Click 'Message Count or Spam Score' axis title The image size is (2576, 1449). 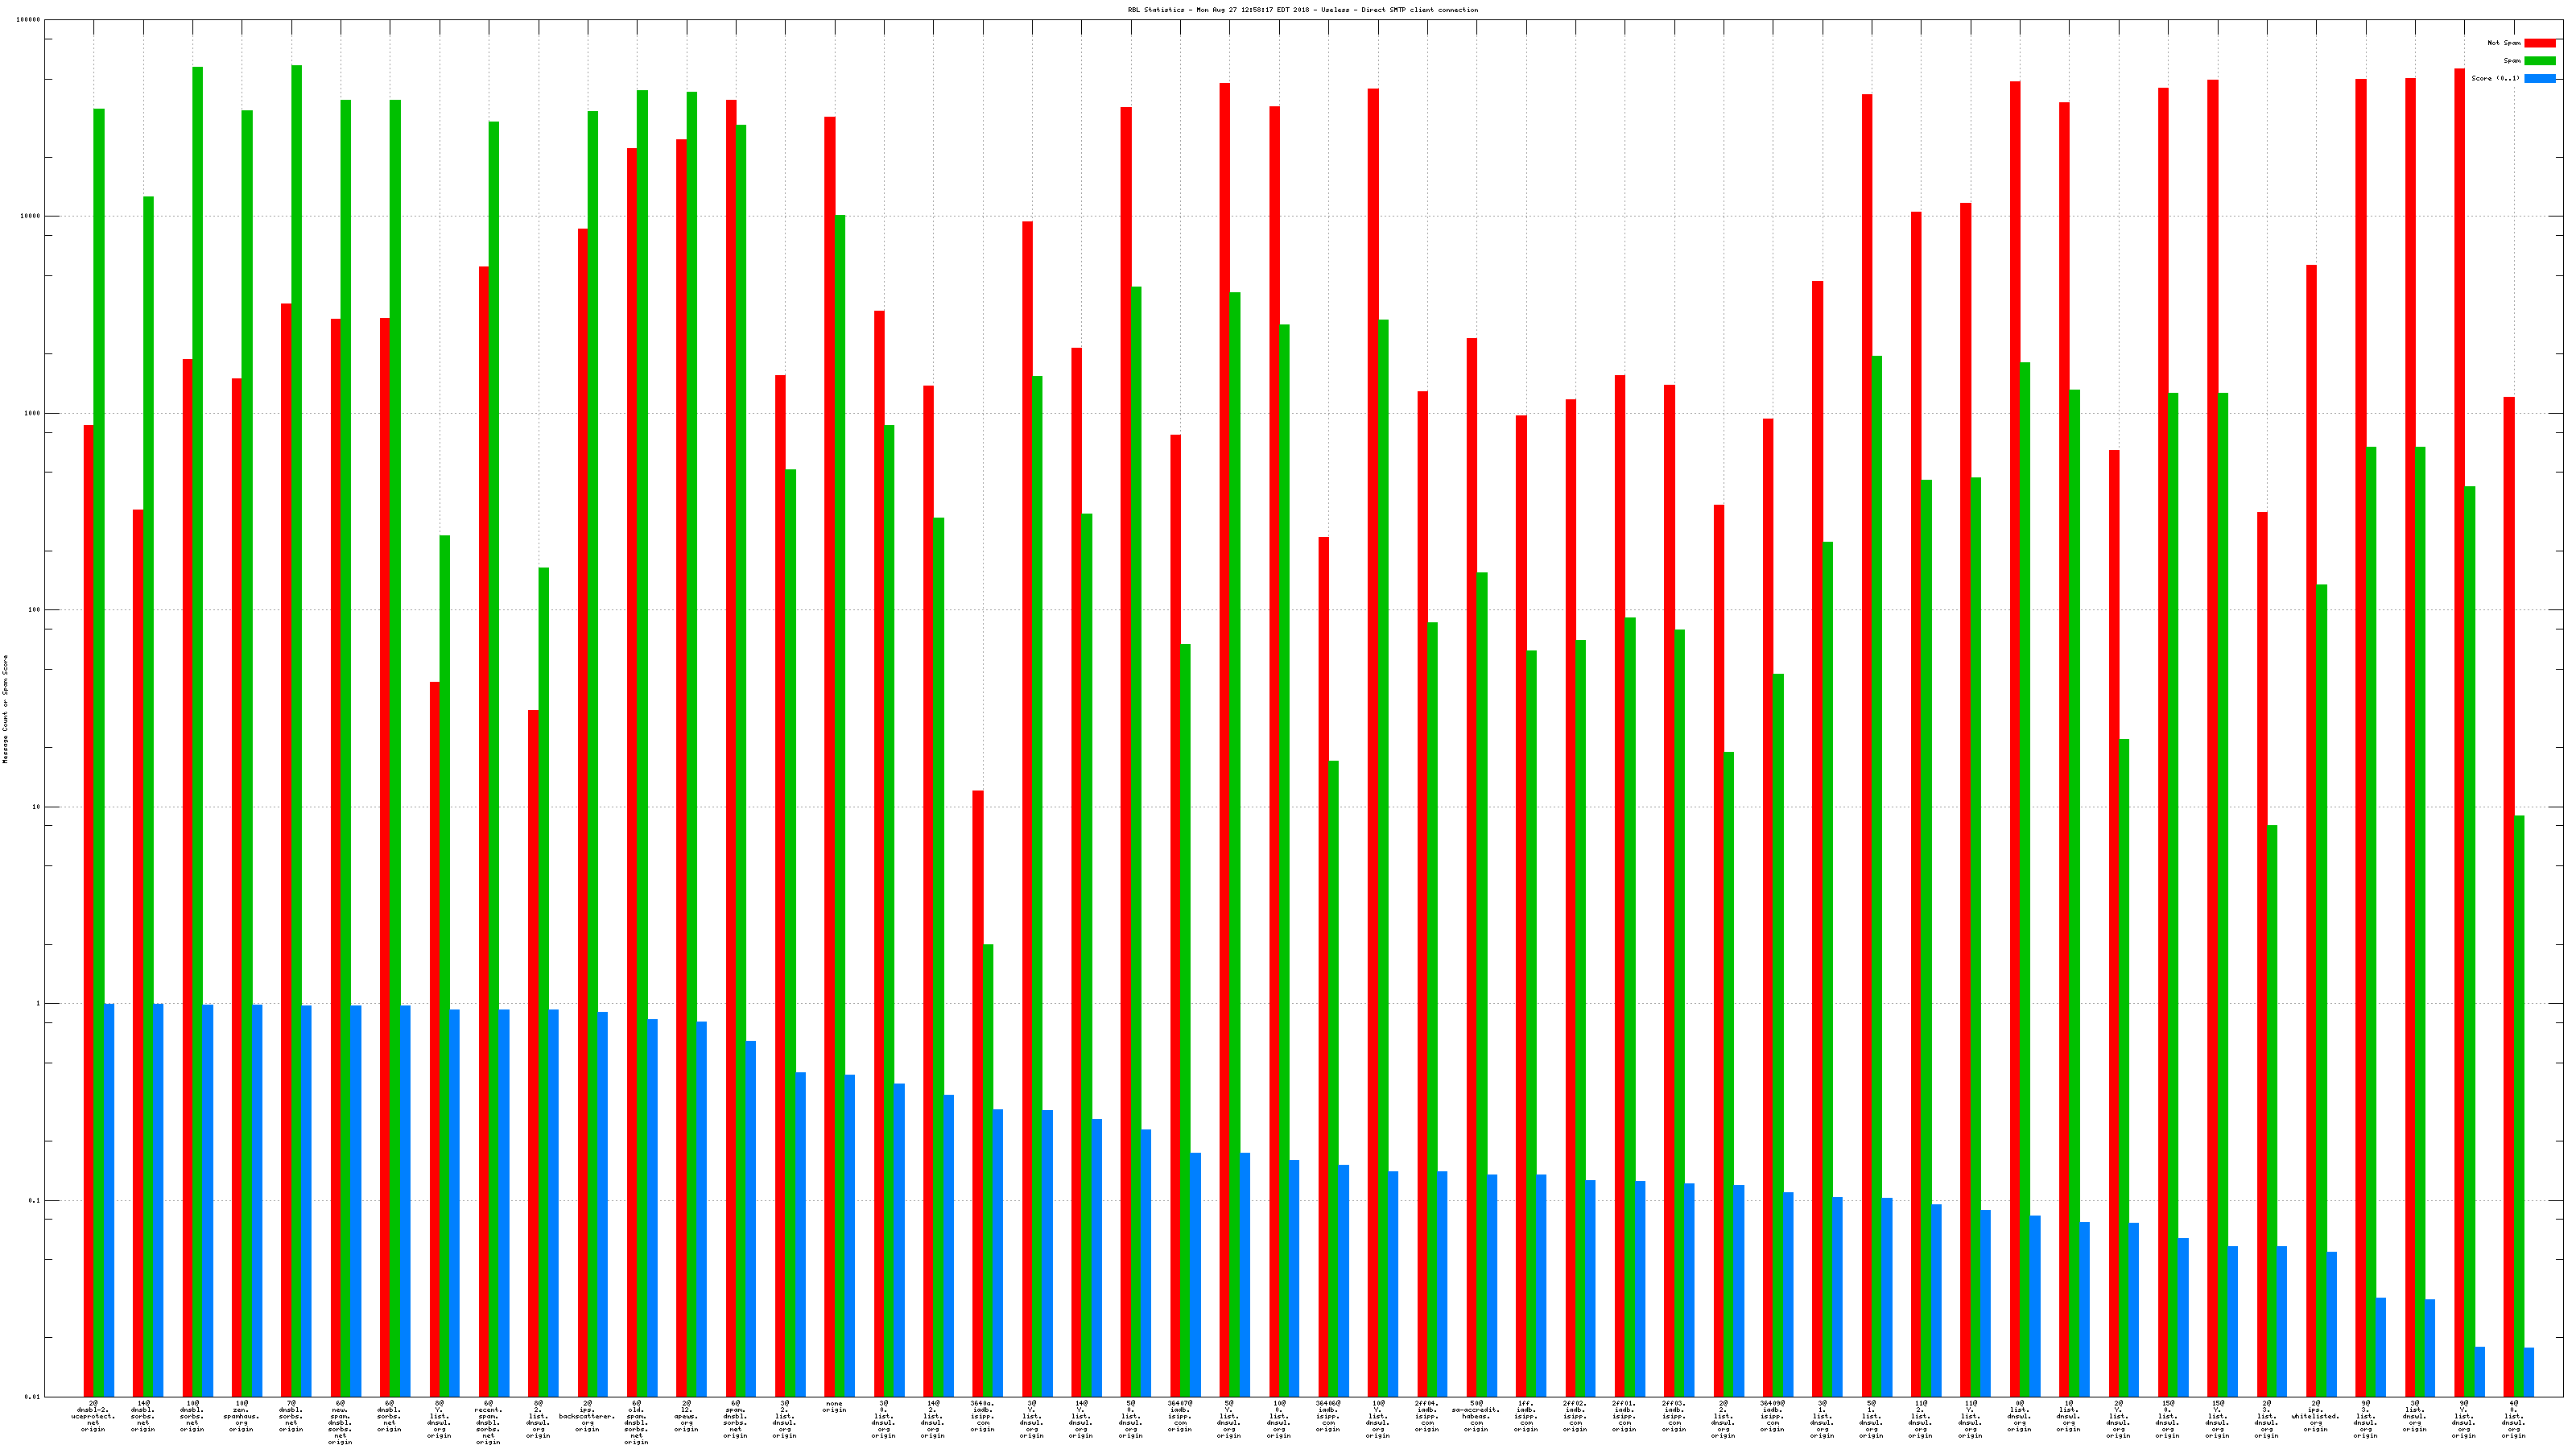pos(5,709)
